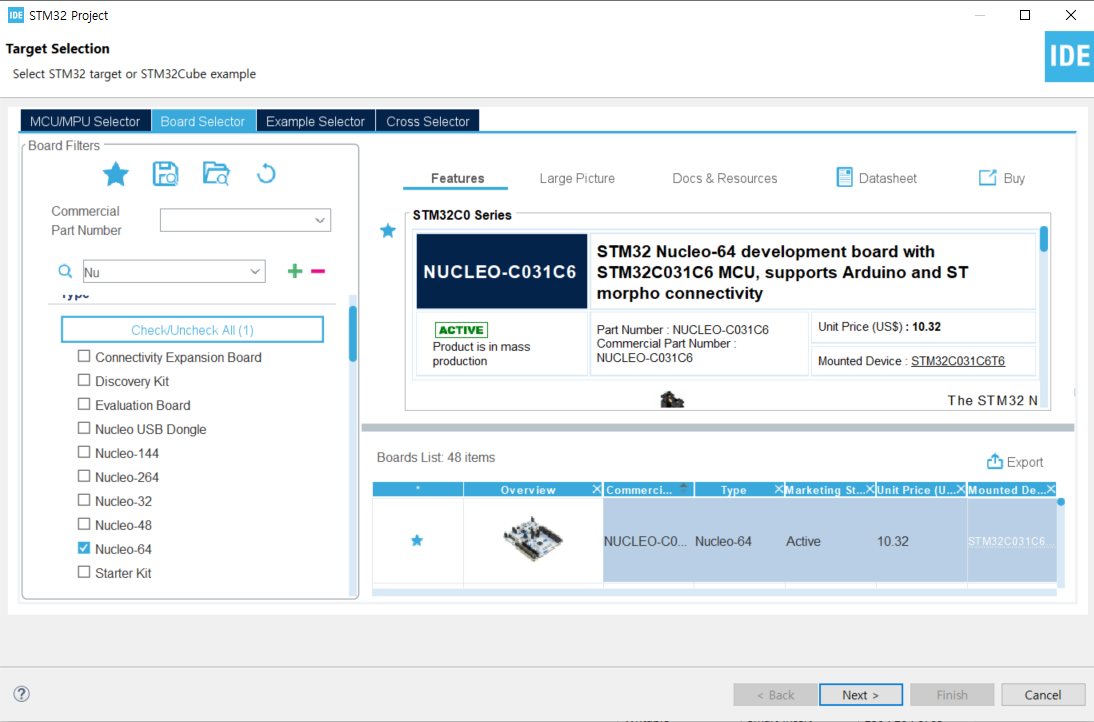This screenshot has width=1094, height=722.
Task: Click the small board image in features panel
Action: pyautogui.click(x=672, y=400)
